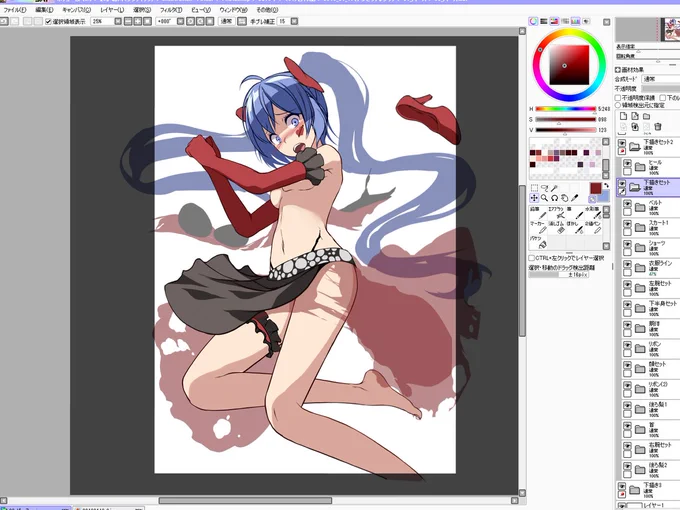
Task: Choose the pencil (鉛筆) brush
Action: pyautogui.click(x=538, y=212)
